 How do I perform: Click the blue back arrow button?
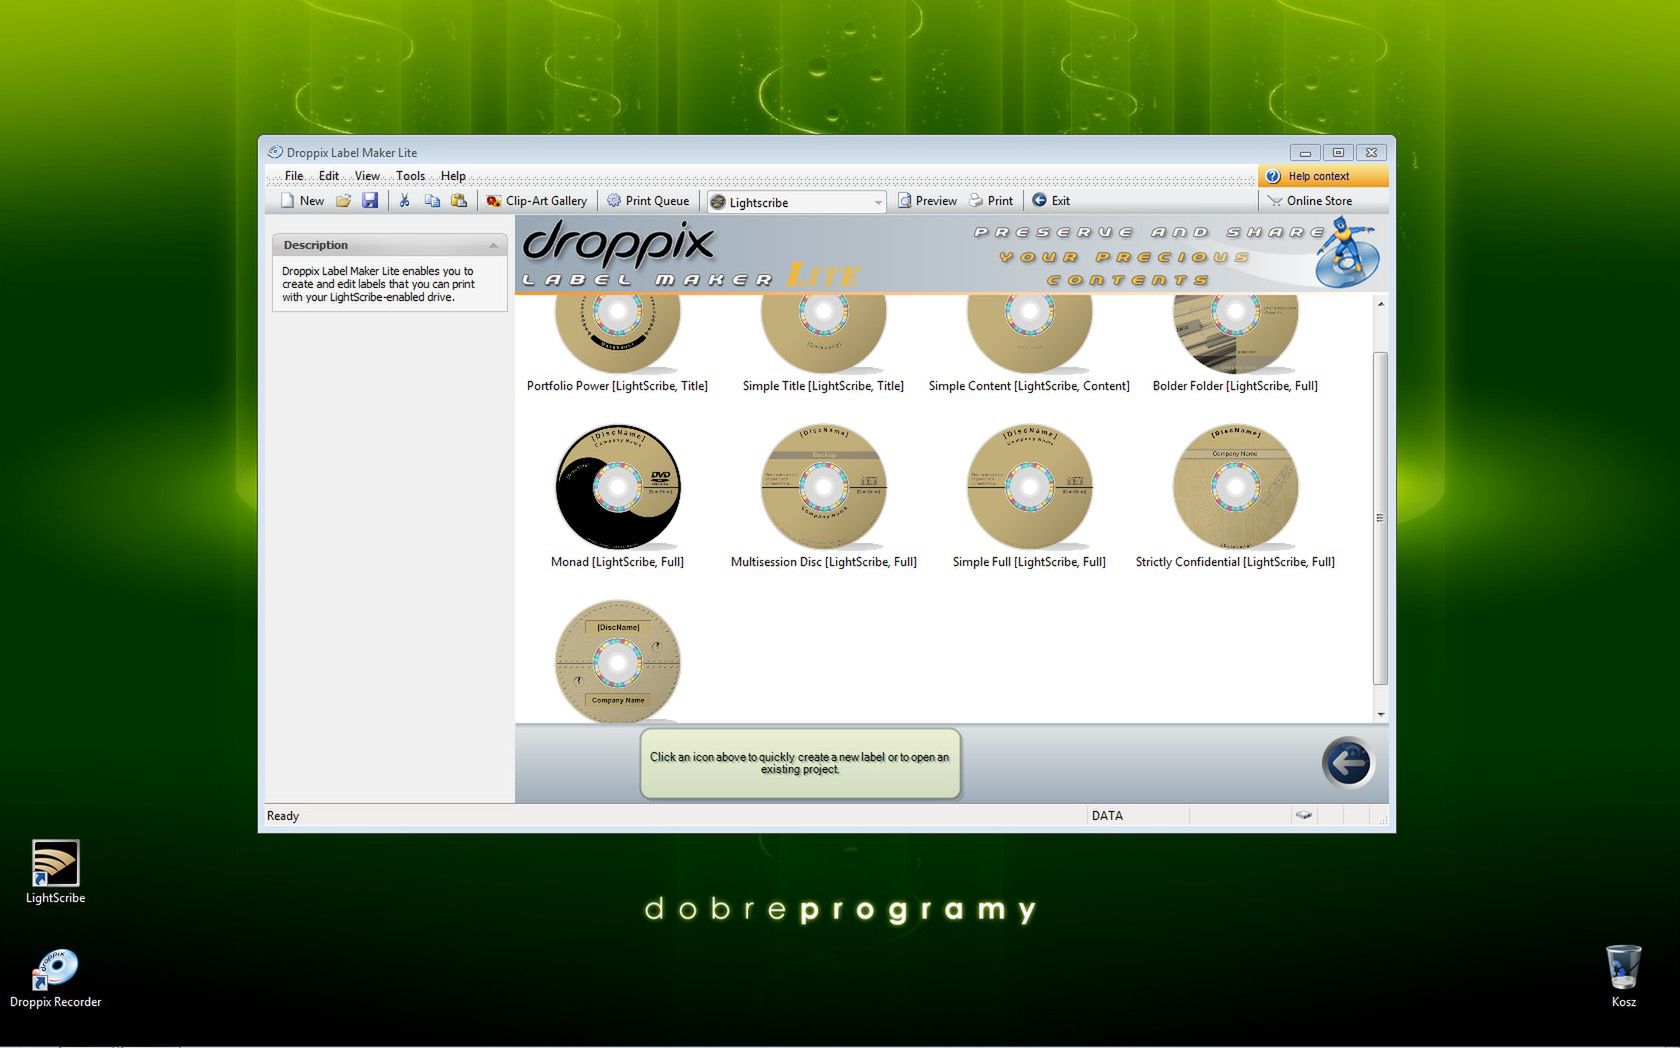[x=1347, y=763]
